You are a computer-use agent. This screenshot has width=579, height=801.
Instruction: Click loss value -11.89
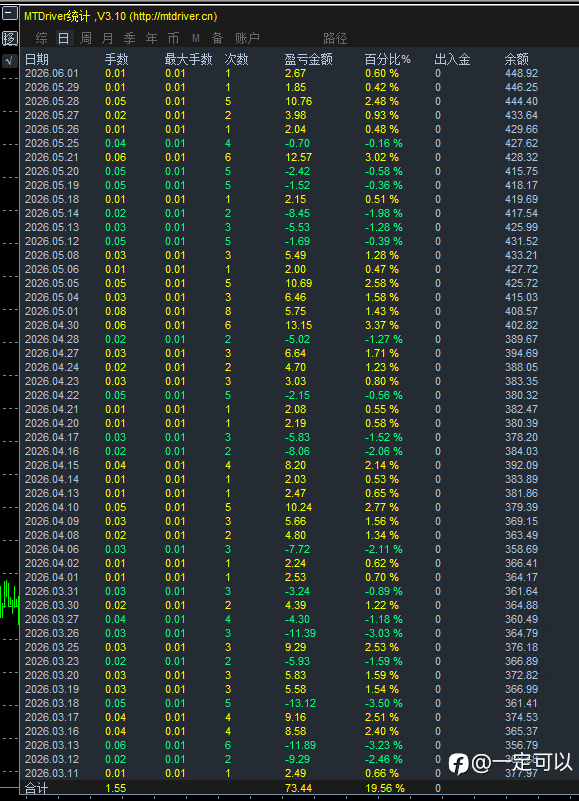pos(300,745)
